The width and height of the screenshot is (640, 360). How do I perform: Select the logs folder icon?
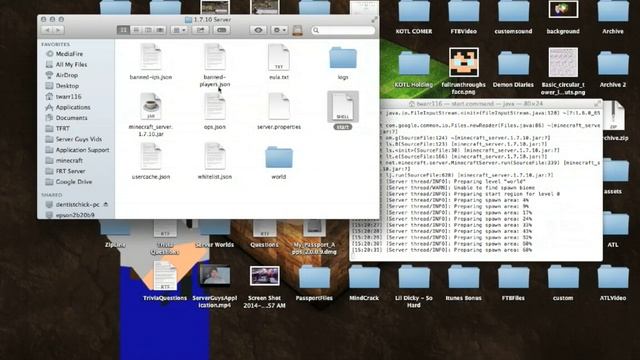343,58
